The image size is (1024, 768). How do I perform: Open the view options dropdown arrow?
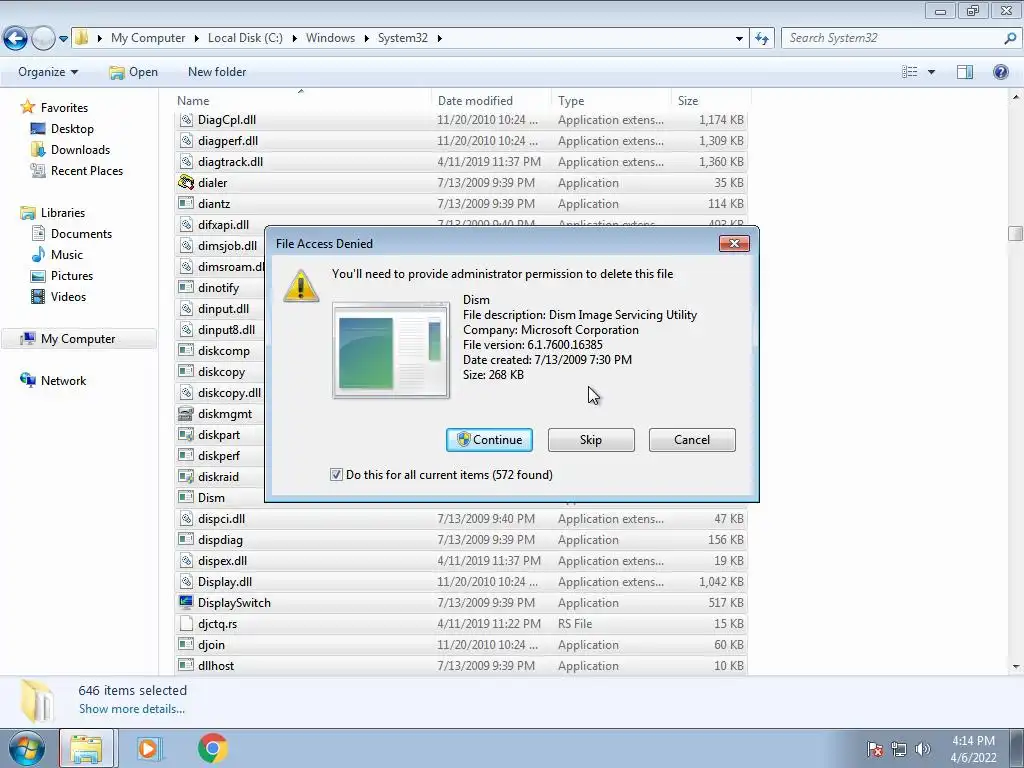(x=931, y=72)
